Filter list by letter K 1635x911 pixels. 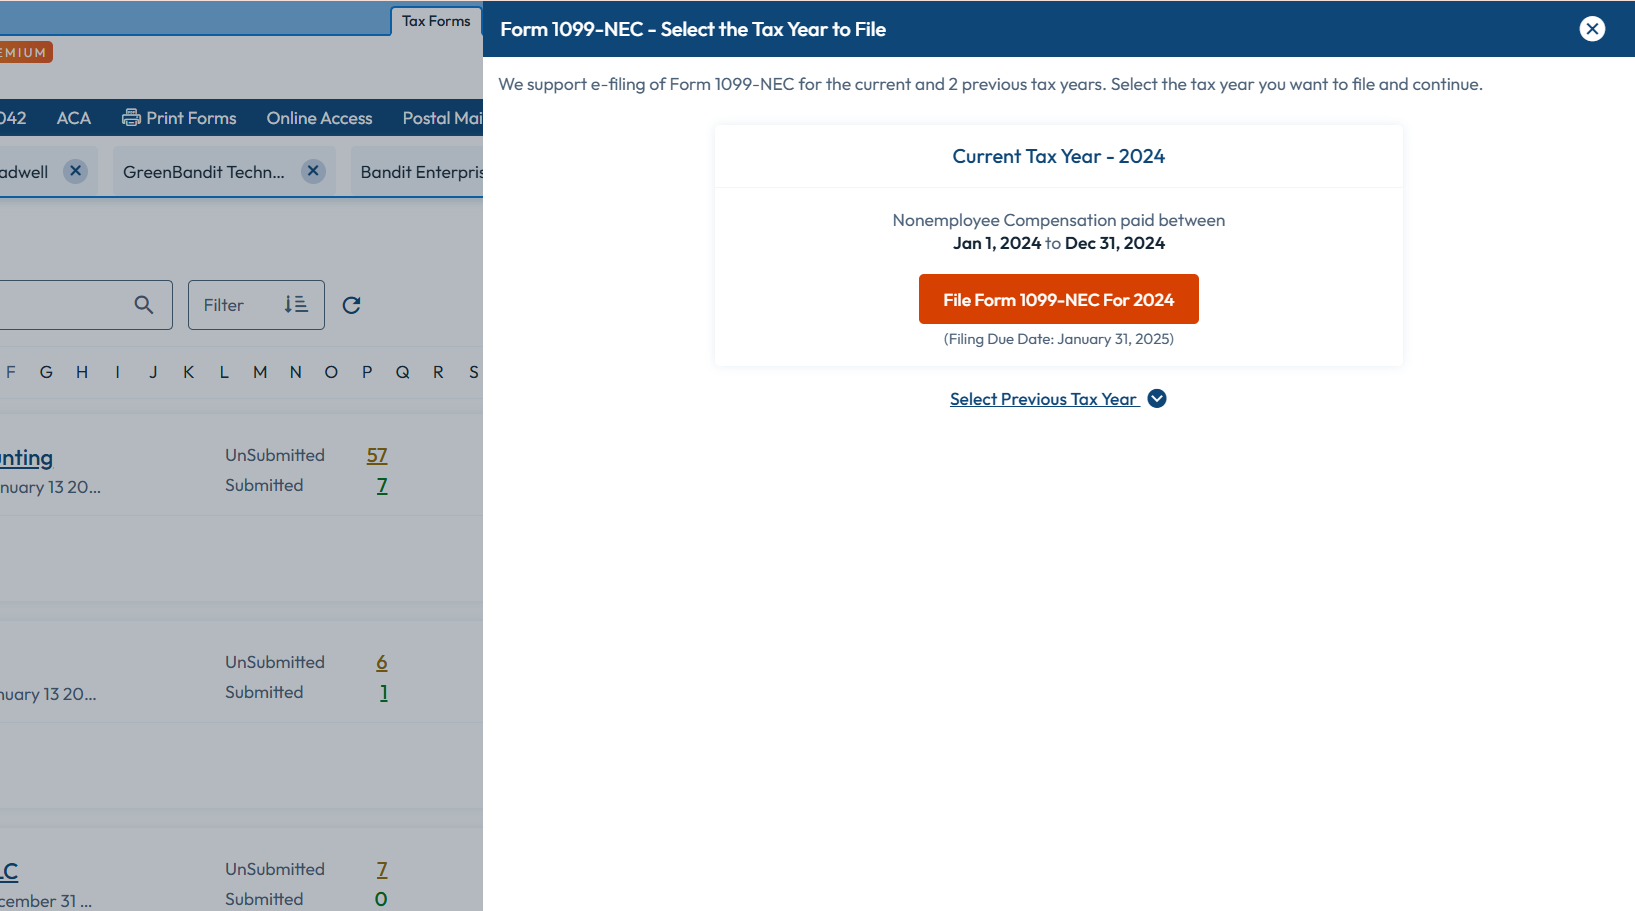click(x=188, y=372)
